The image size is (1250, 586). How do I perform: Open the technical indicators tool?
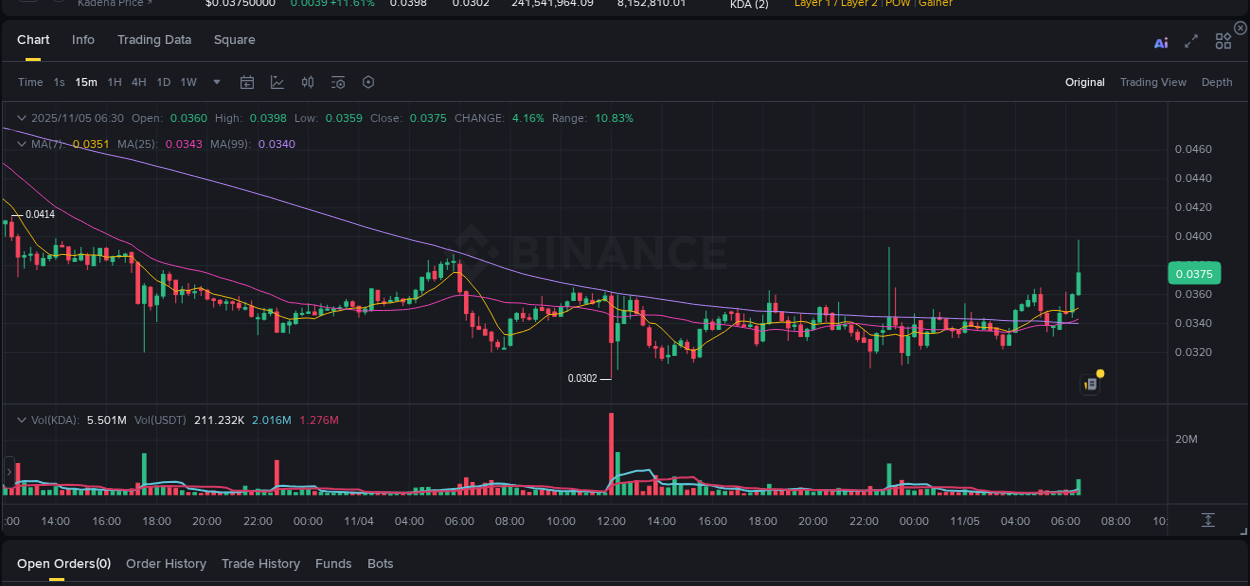point(277,82)
